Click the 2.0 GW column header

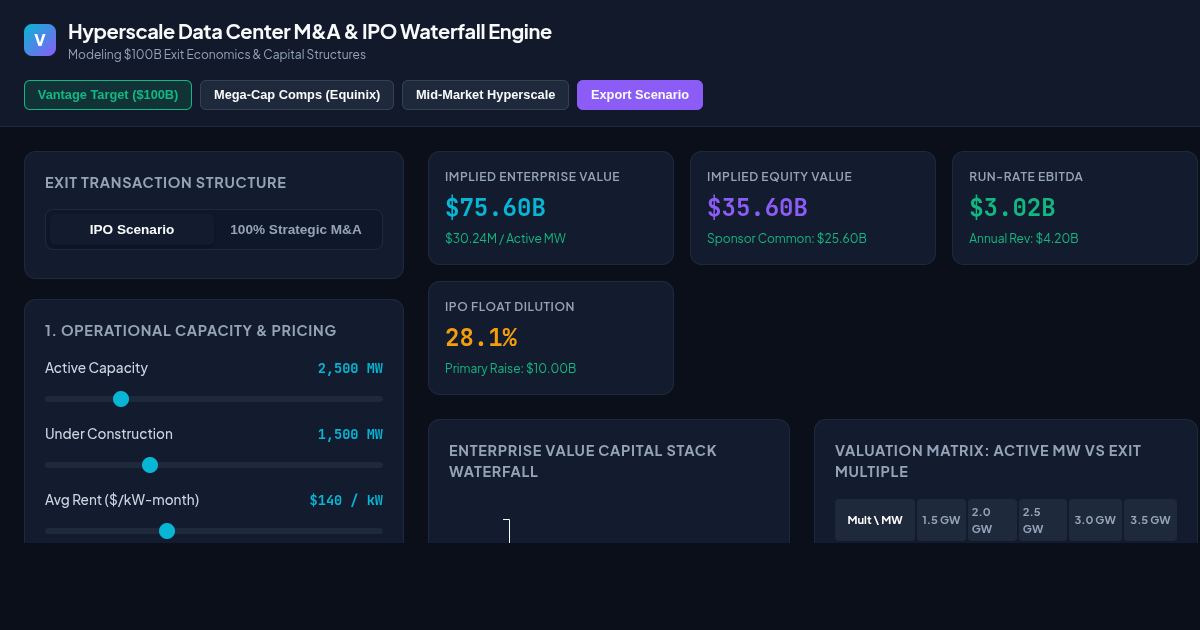point(992,520)
